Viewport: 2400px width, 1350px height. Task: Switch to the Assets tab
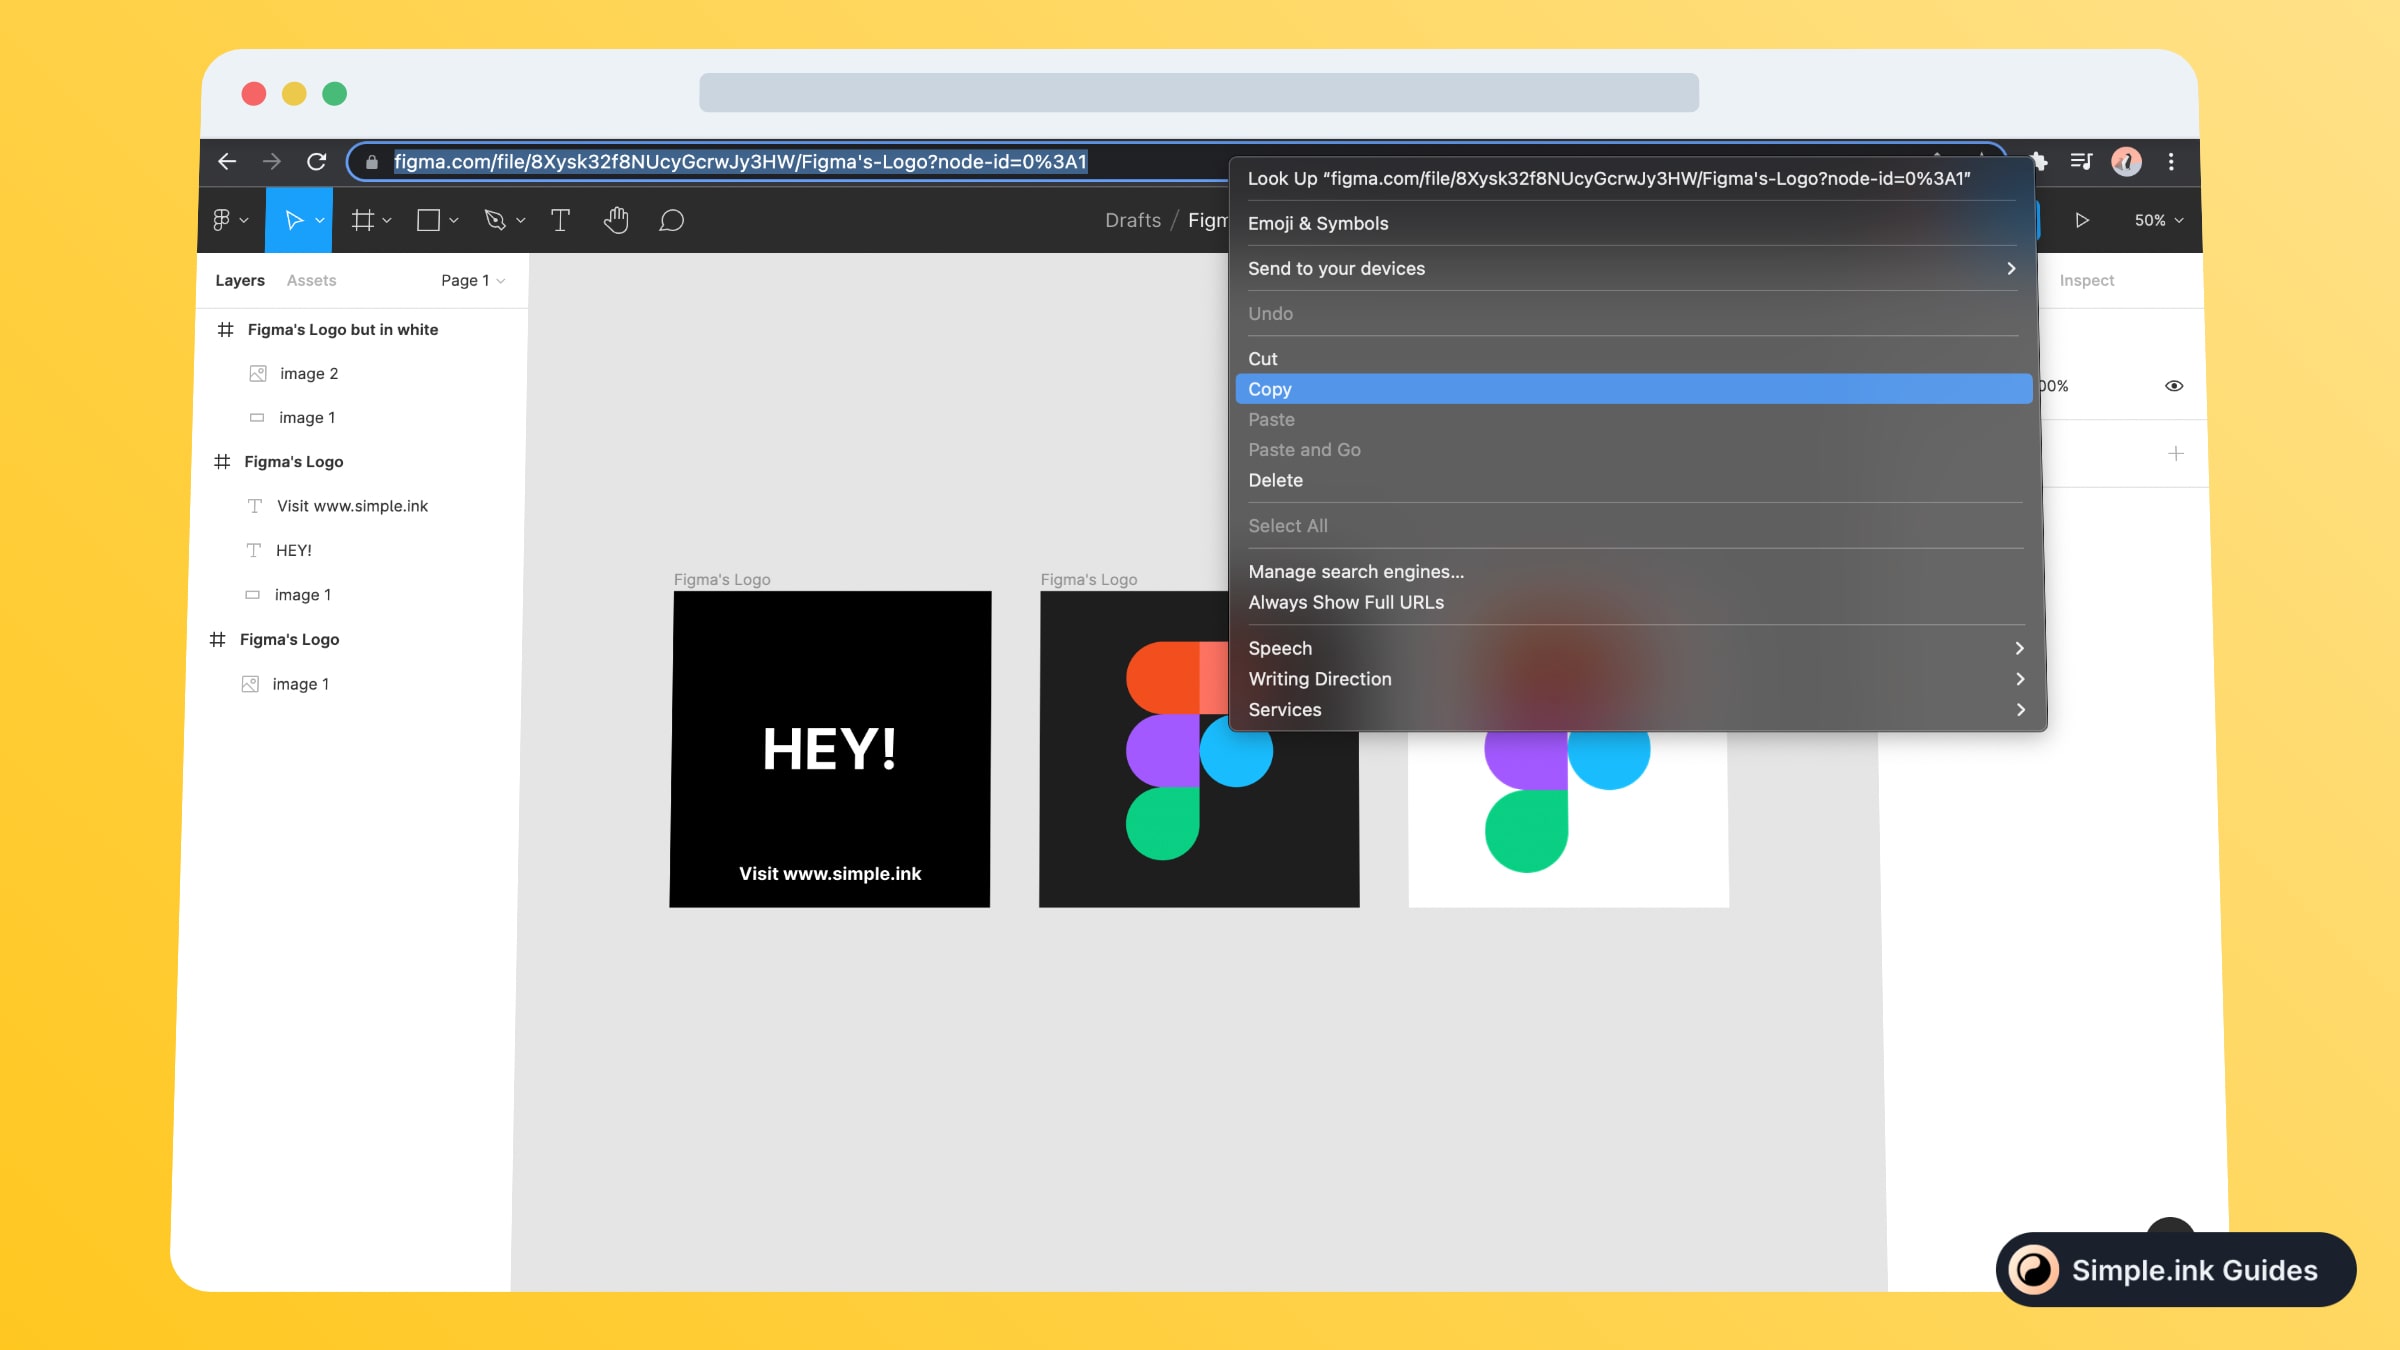pyautogui.click(x=311, y=281)
